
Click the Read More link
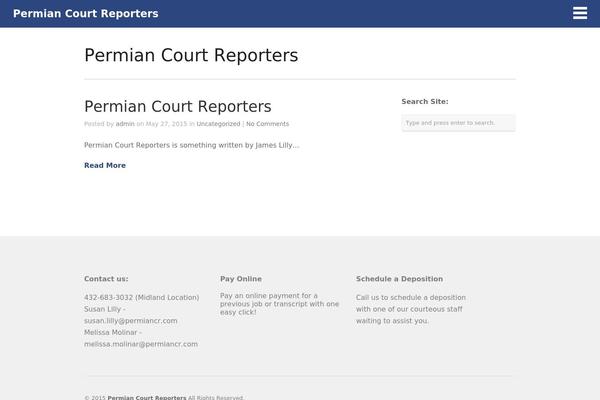[x=105, y=165]
